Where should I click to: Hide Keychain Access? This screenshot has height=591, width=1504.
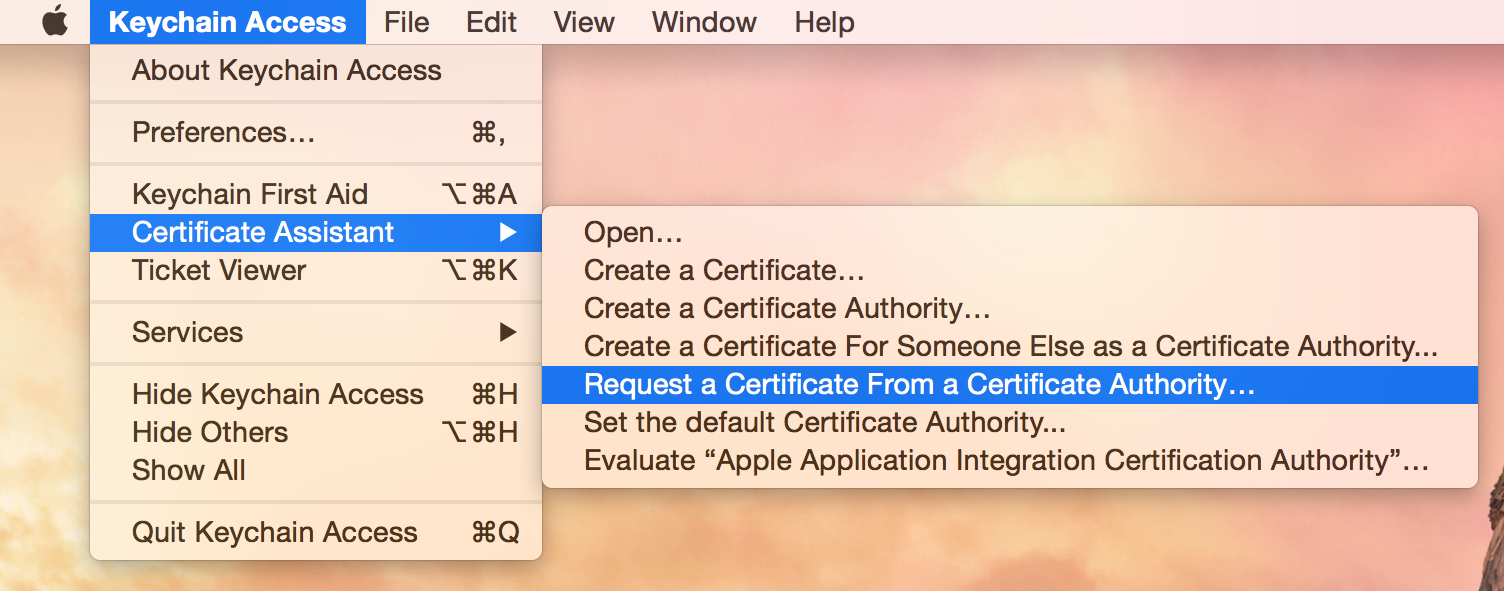[x=278, y=394]
